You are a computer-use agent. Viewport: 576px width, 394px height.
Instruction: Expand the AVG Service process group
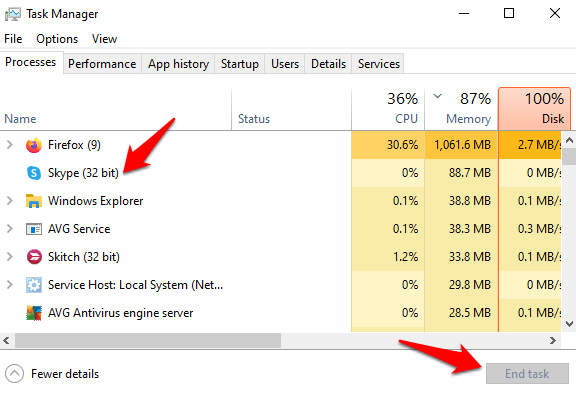tap(10, 229)
